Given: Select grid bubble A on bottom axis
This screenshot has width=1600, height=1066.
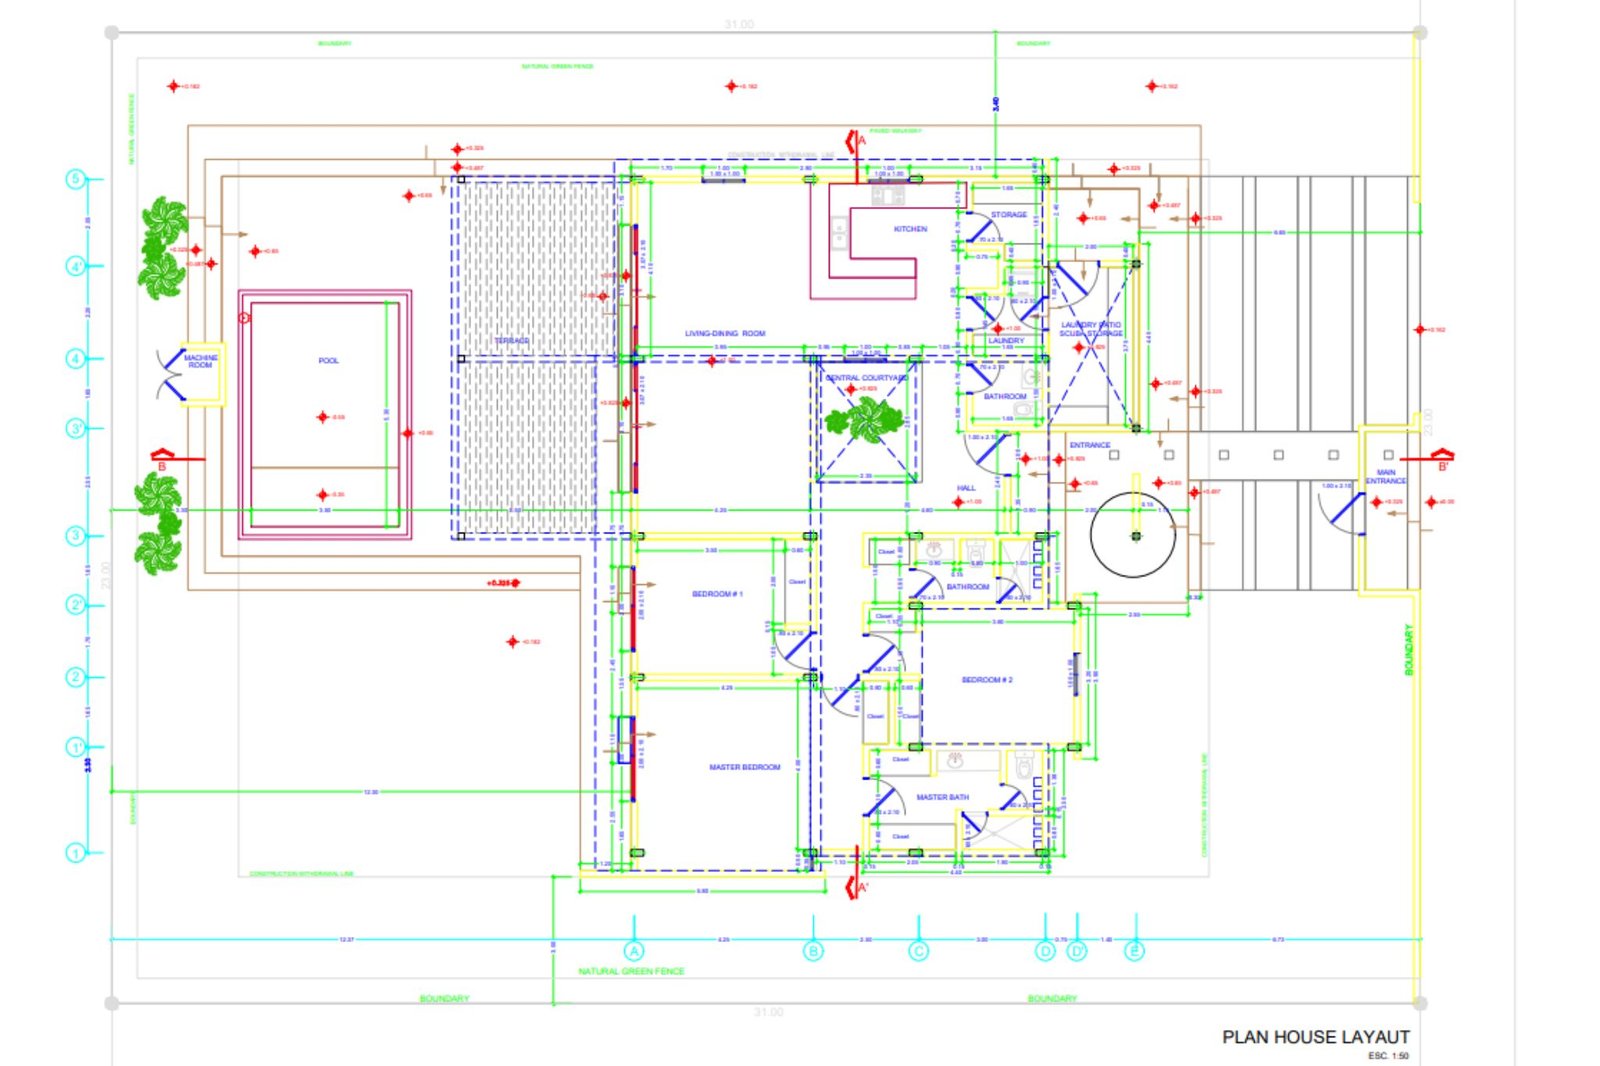Looking at the screenshot, I should pos(634,951).
